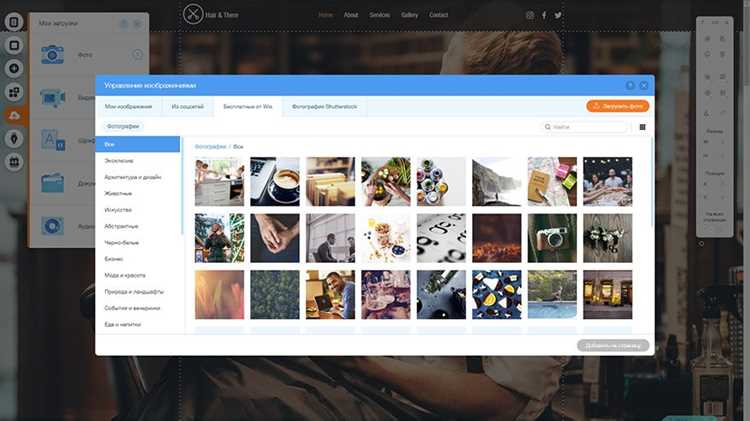
Task: Open the App Market icon in the left sidebar
Action: click(14, 92)
